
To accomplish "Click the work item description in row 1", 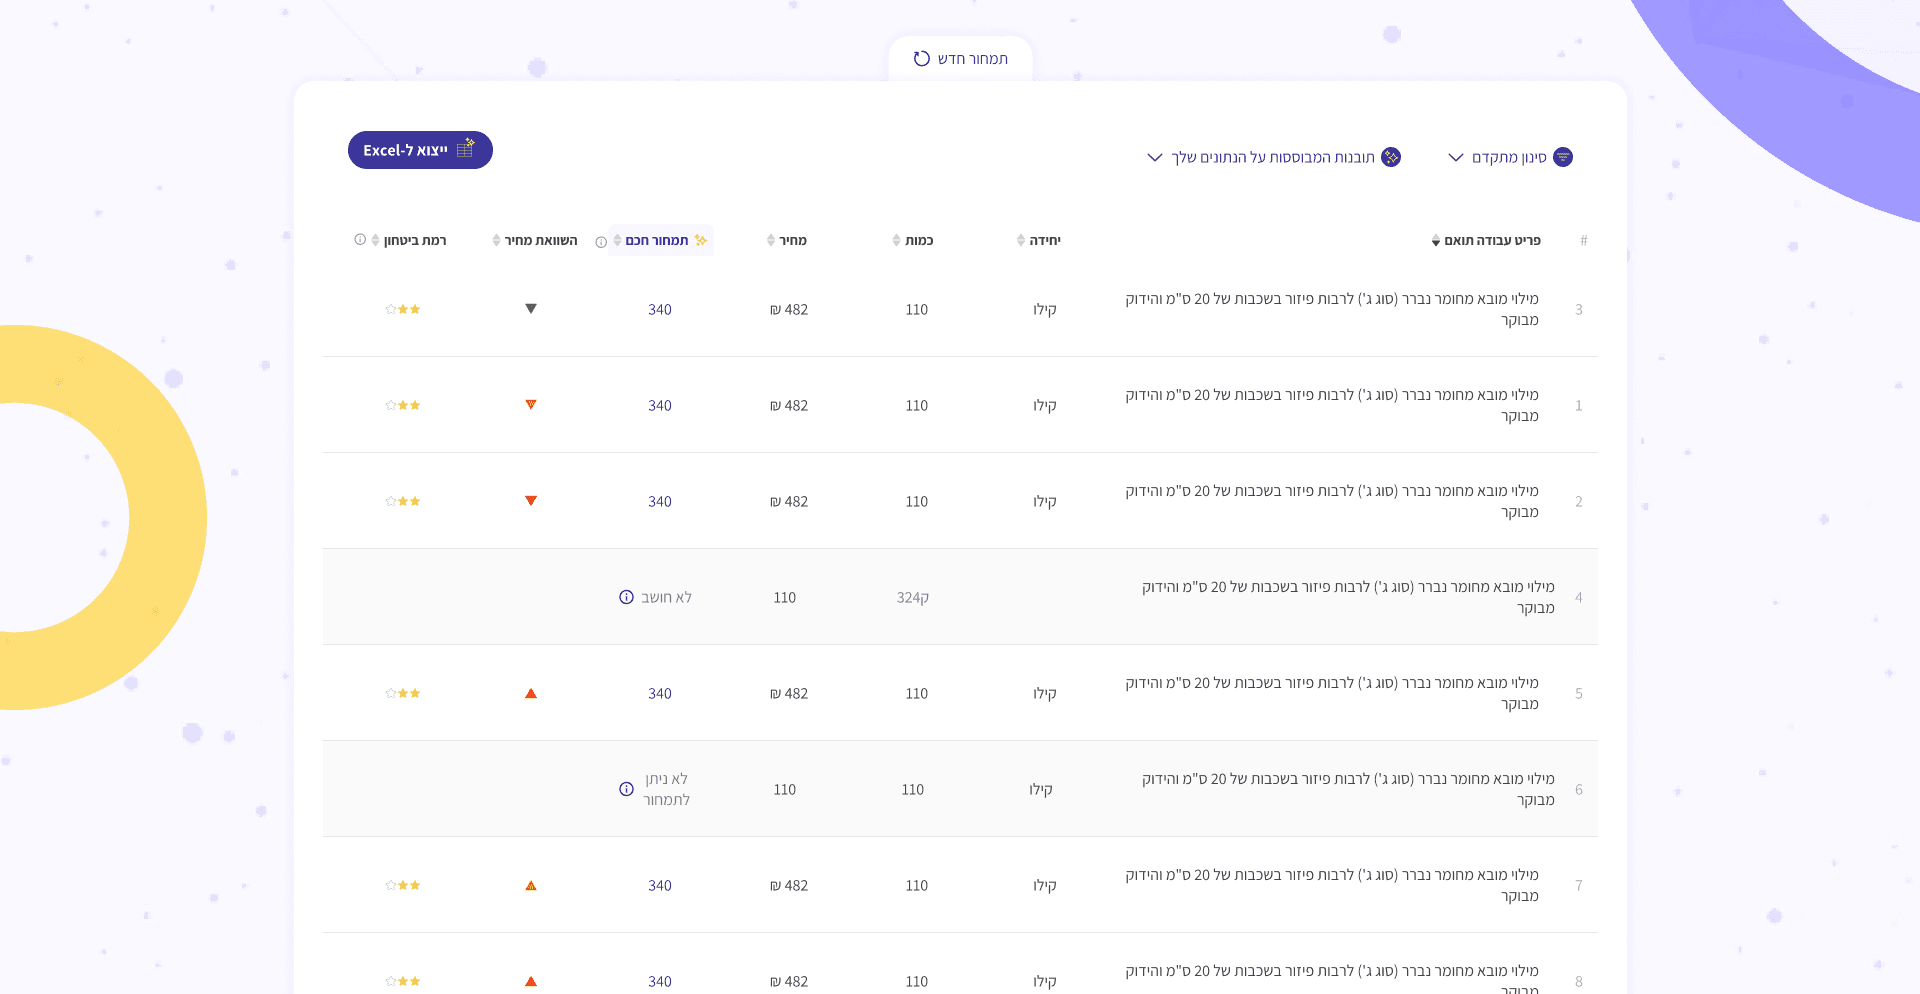I will pyautogui.click(x=1332, y=405).
